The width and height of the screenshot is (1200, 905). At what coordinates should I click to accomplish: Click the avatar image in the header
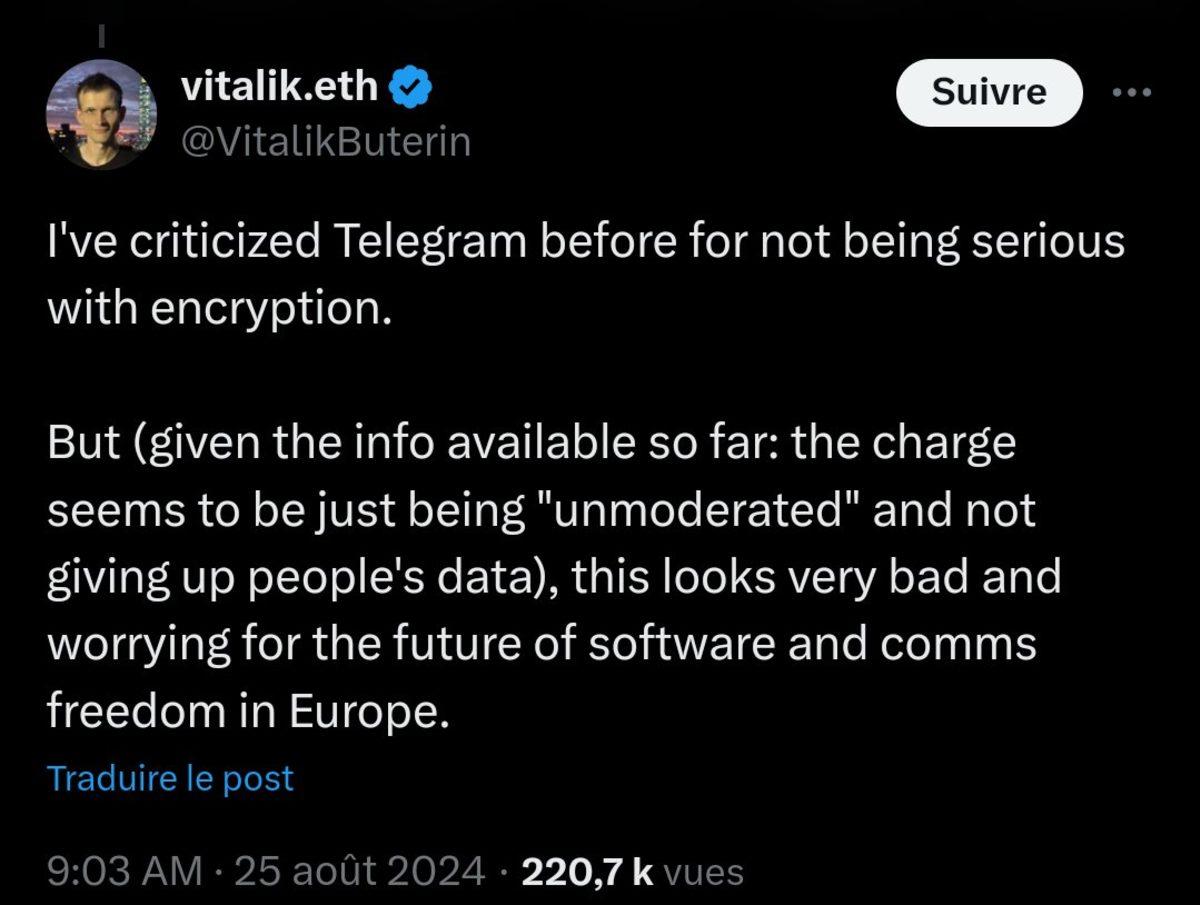click(x=102, y=113)
